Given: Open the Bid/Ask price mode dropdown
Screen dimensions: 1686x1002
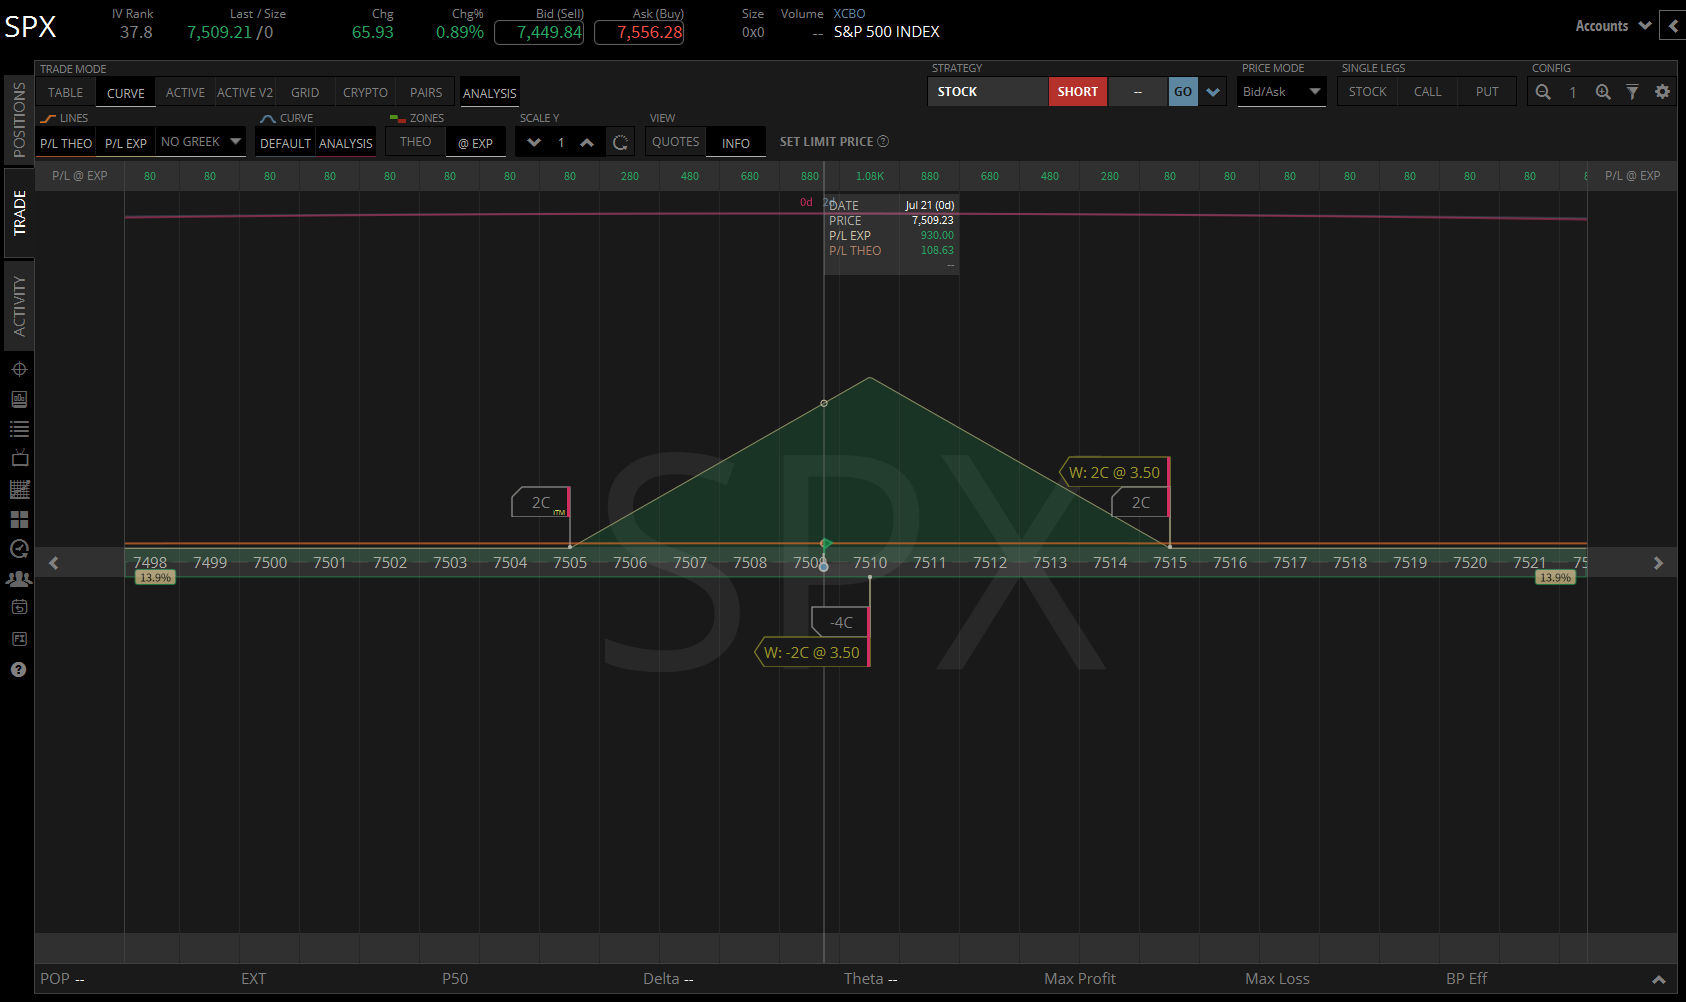Looking at the screenshot, I should click(1282, 92).
